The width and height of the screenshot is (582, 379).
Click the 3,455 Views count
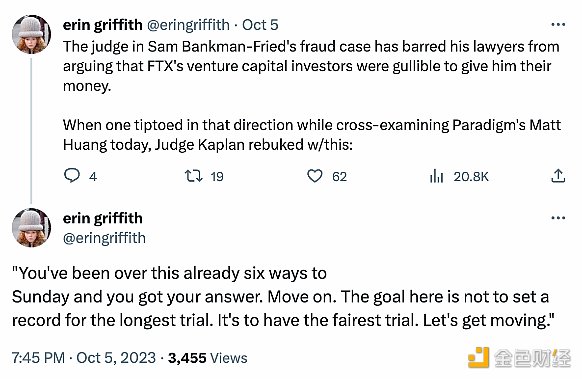[207, 358]
